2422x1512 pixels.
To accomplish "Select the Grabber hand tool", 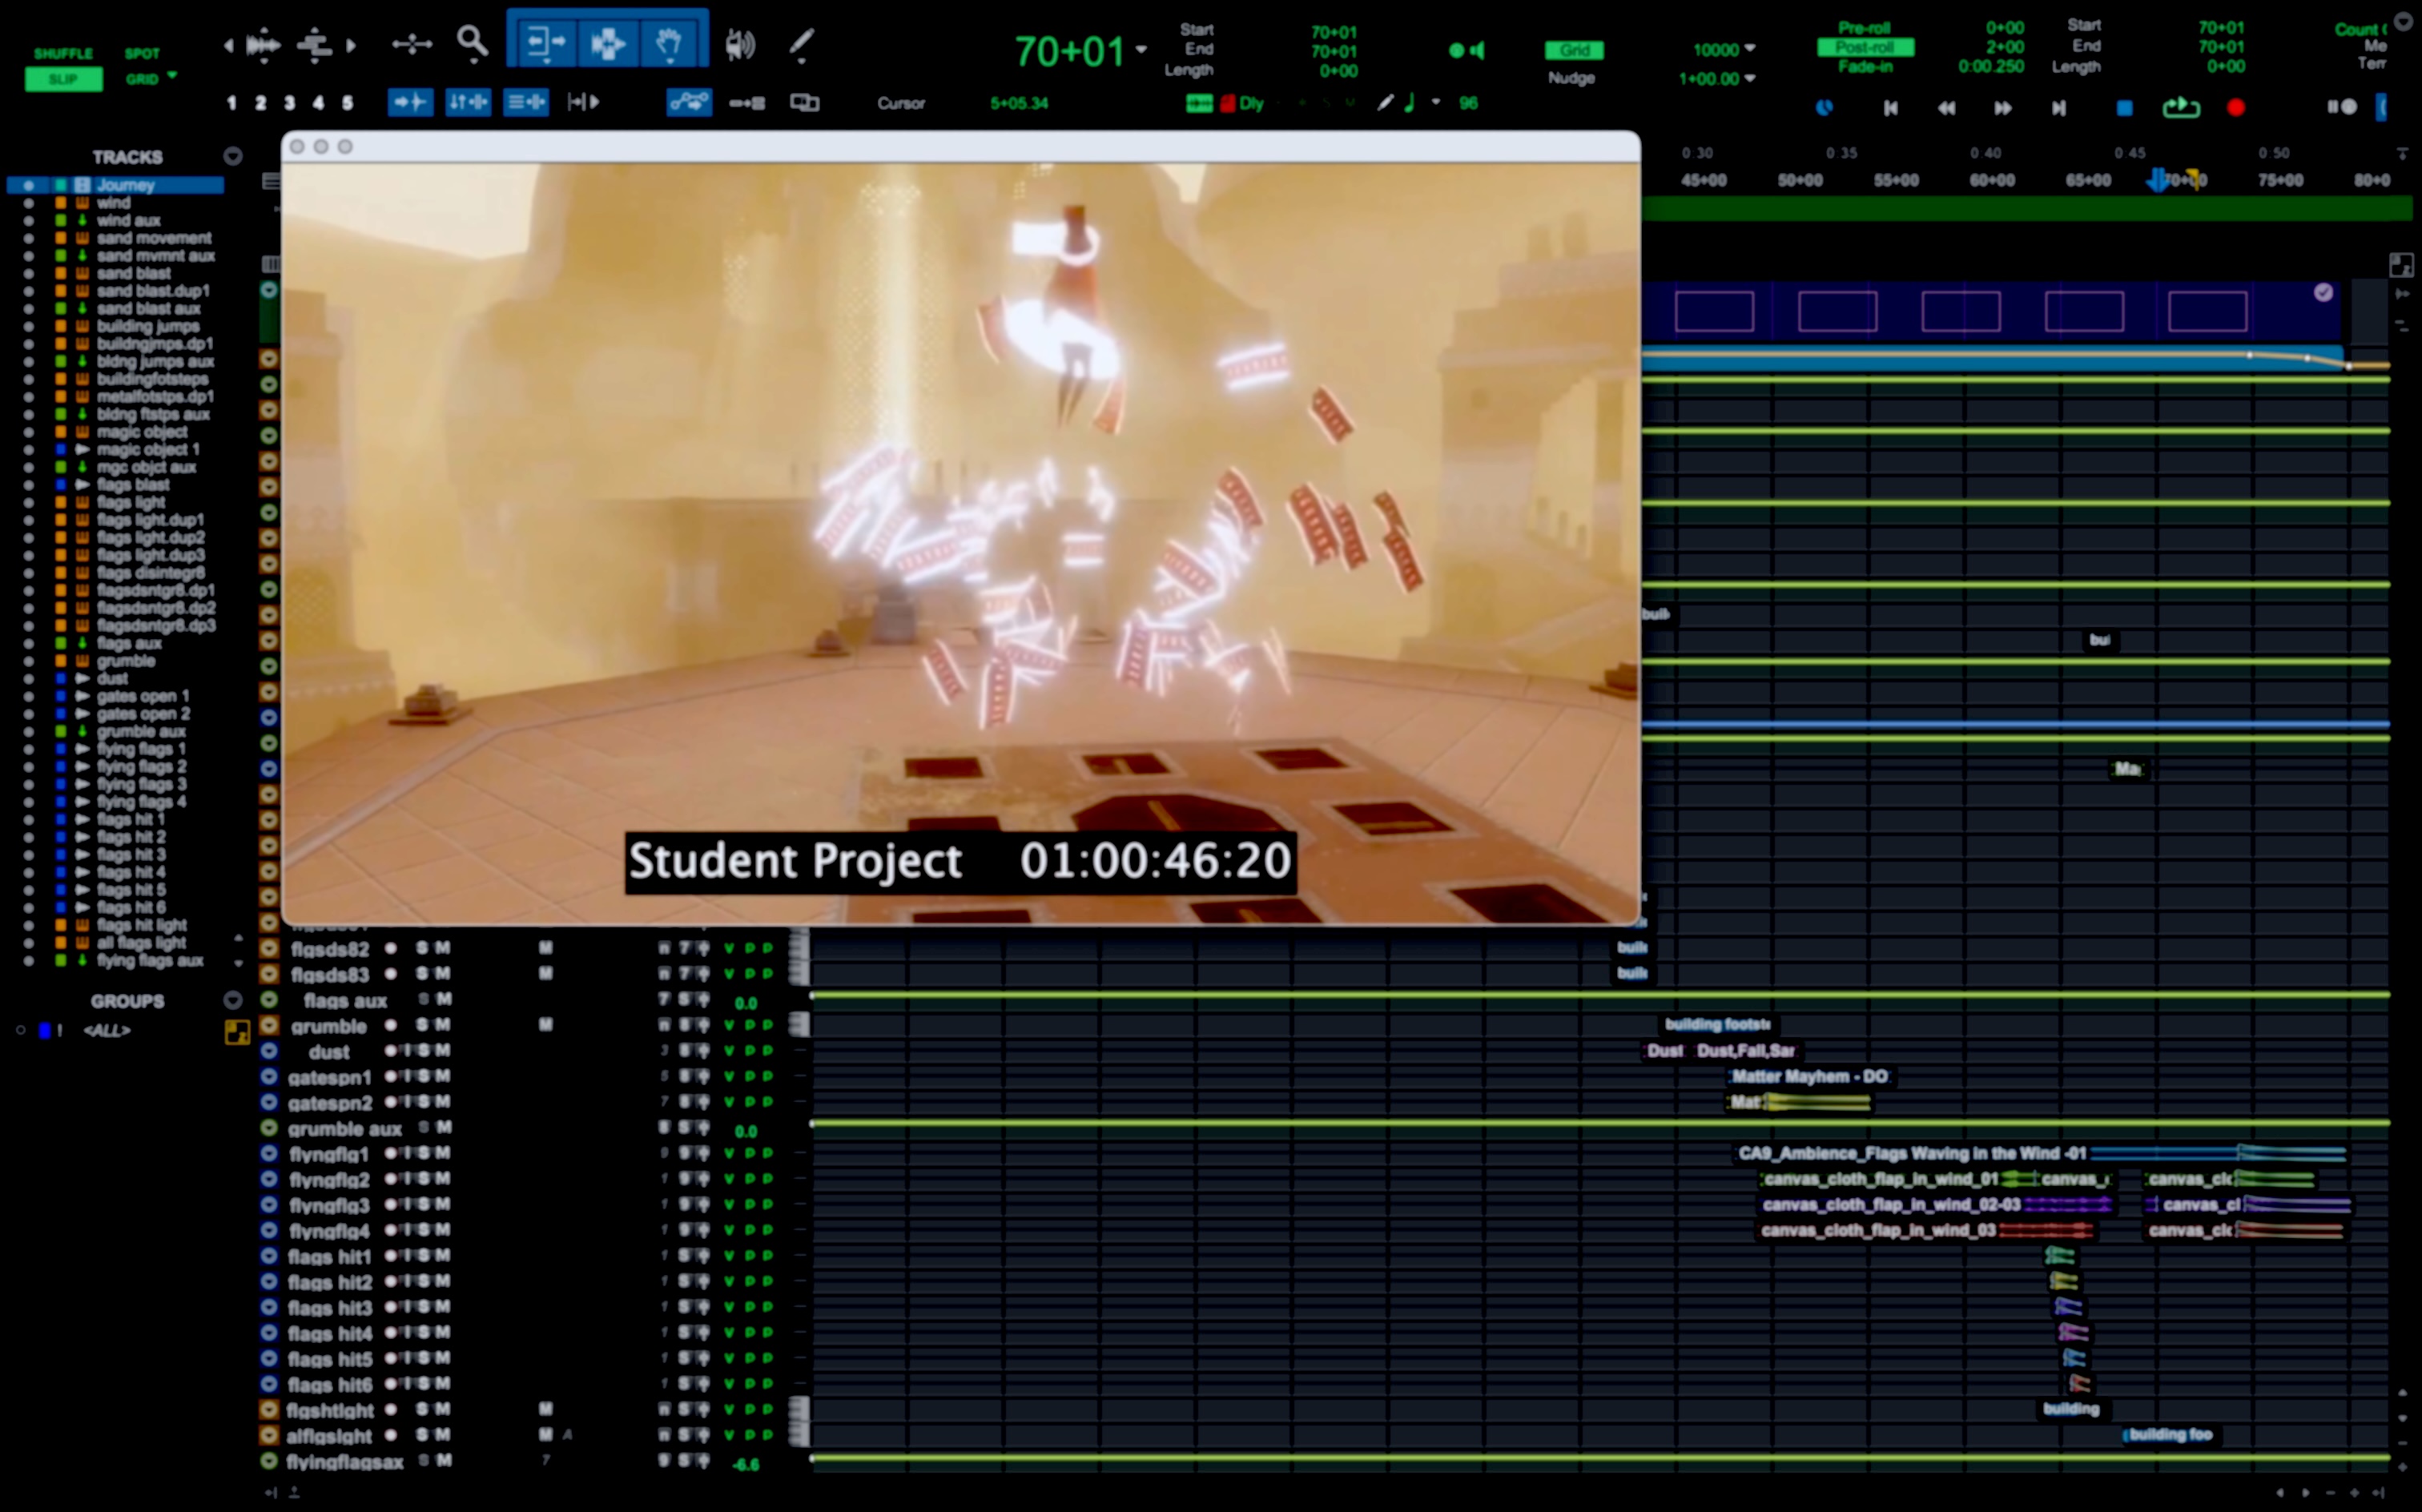I will (669, 42).
